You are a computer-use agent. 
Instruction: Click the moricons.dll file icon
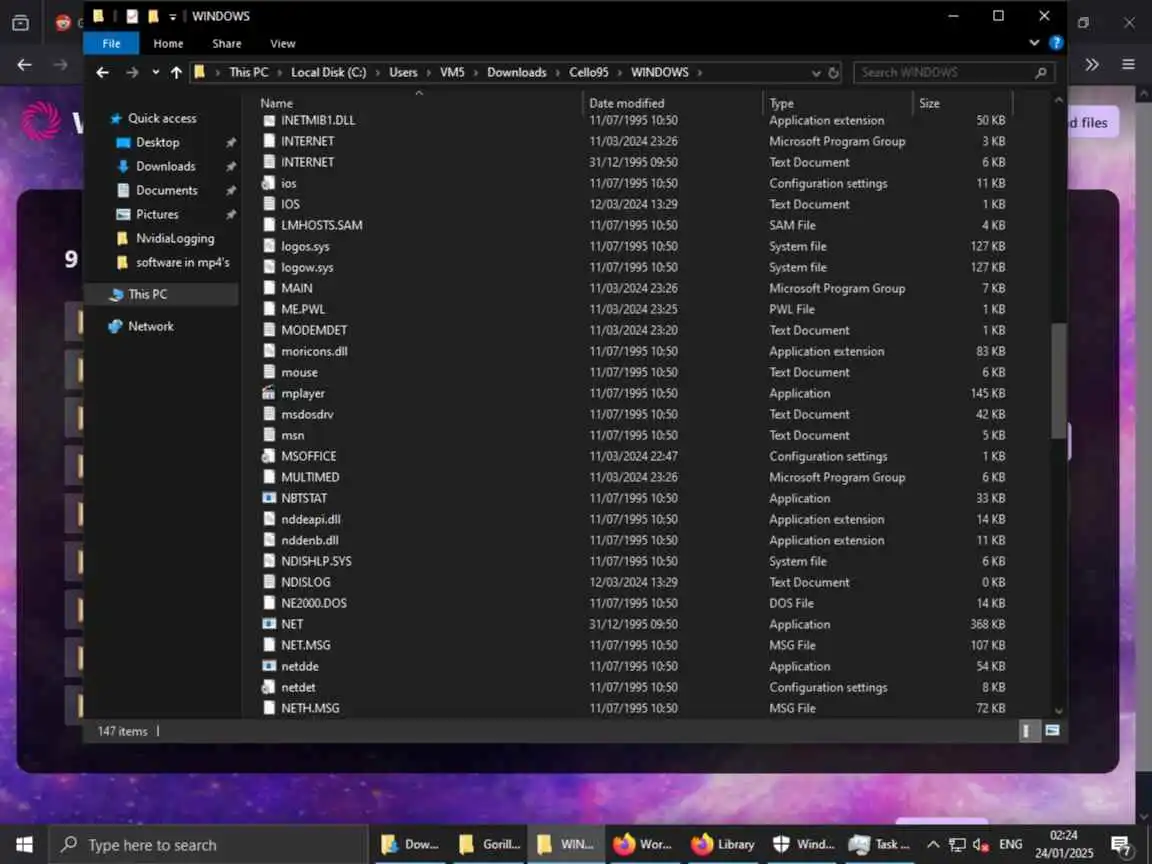pyautogui.click(x=269, y=351)
